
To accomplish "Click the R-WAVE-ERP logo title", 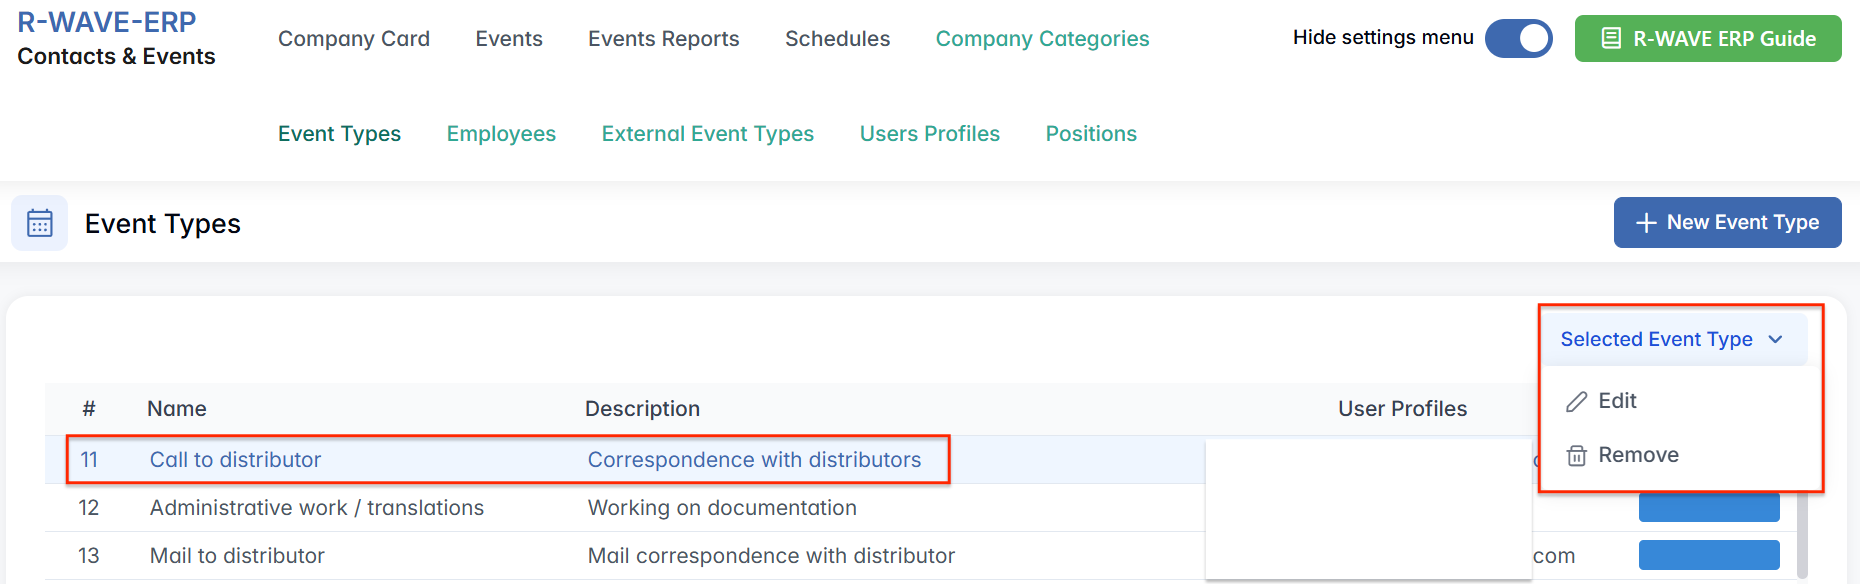I will (107, 22).
